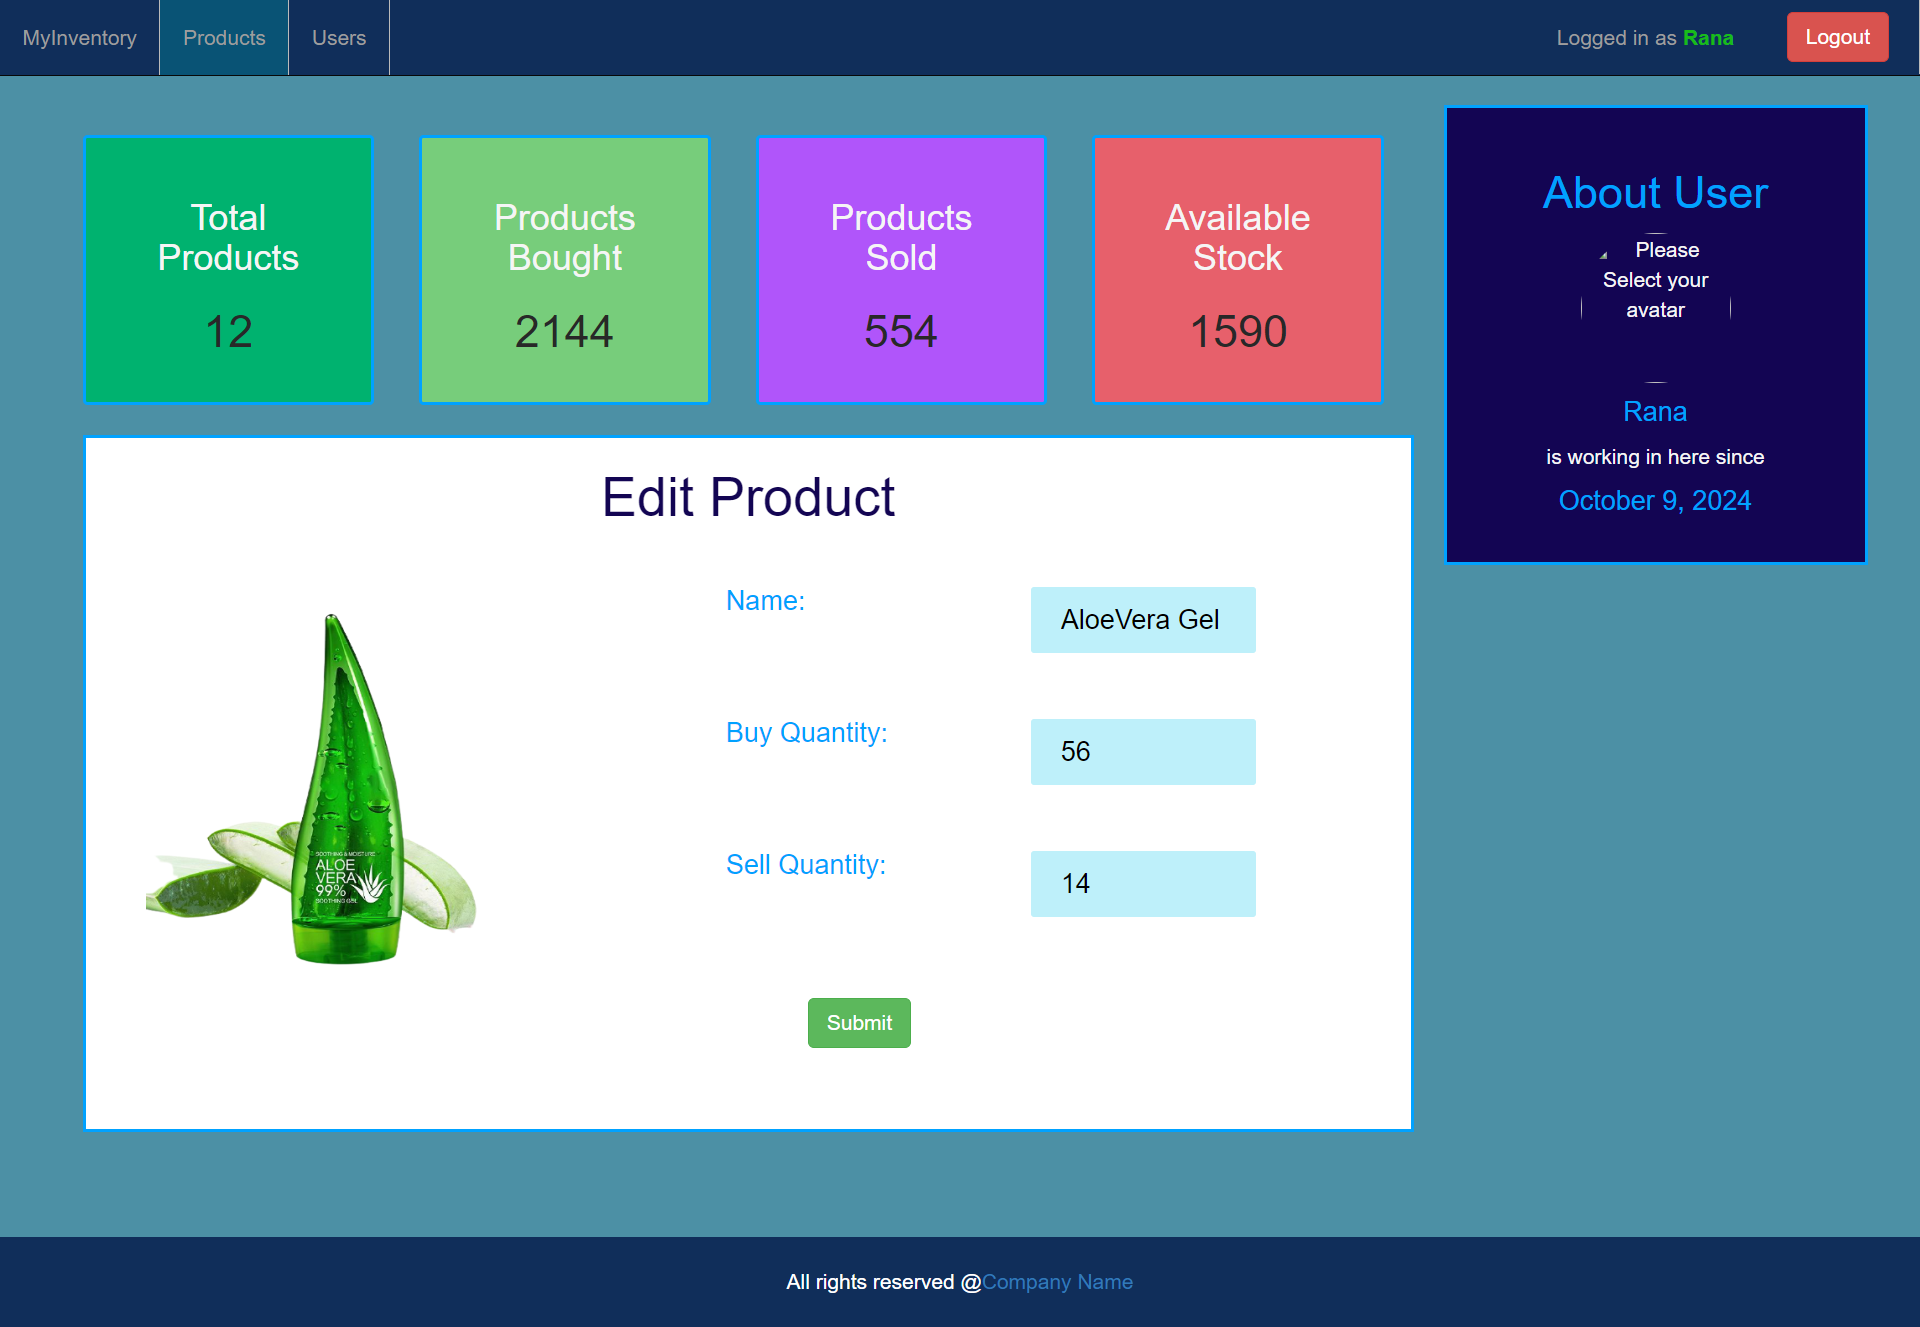This screenshot has width=1920, height=1327.
Task: Switch to the Products tab
Action: 224,38
